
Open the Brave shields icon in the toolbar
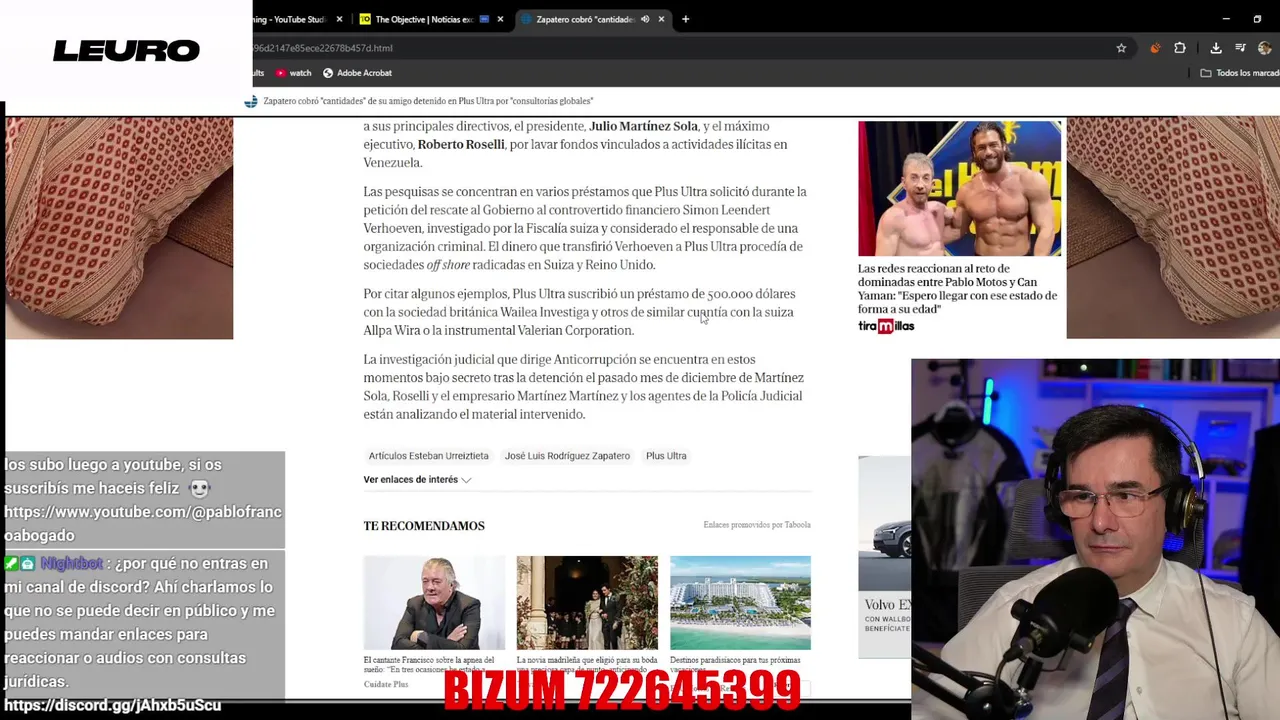click(x=1155, y=48)
